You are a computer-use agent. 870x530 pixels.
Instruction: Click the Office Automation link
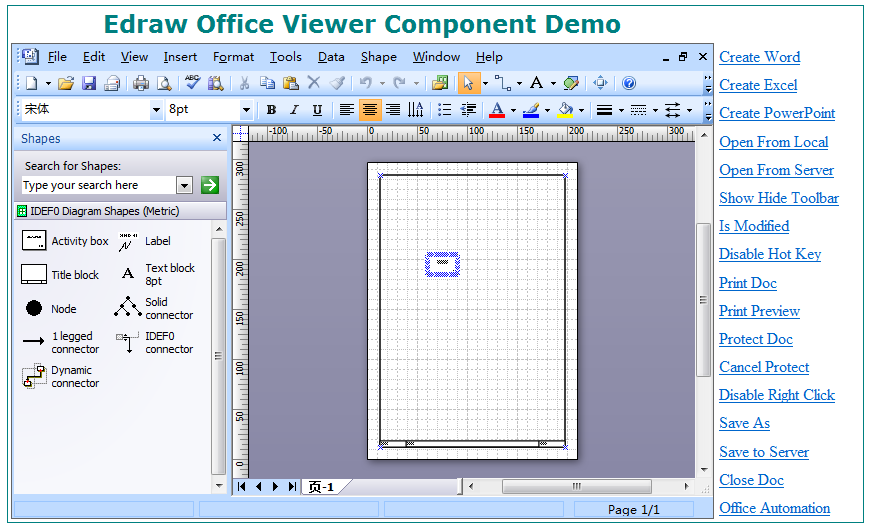point(775,508)
